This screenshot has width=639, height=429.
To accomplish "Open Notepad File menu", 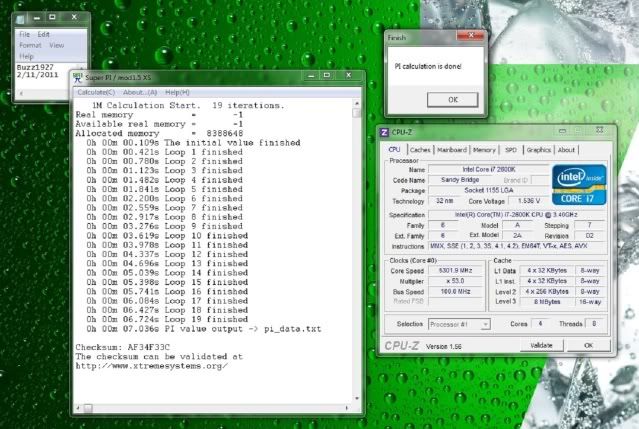I will pos(24,35).
